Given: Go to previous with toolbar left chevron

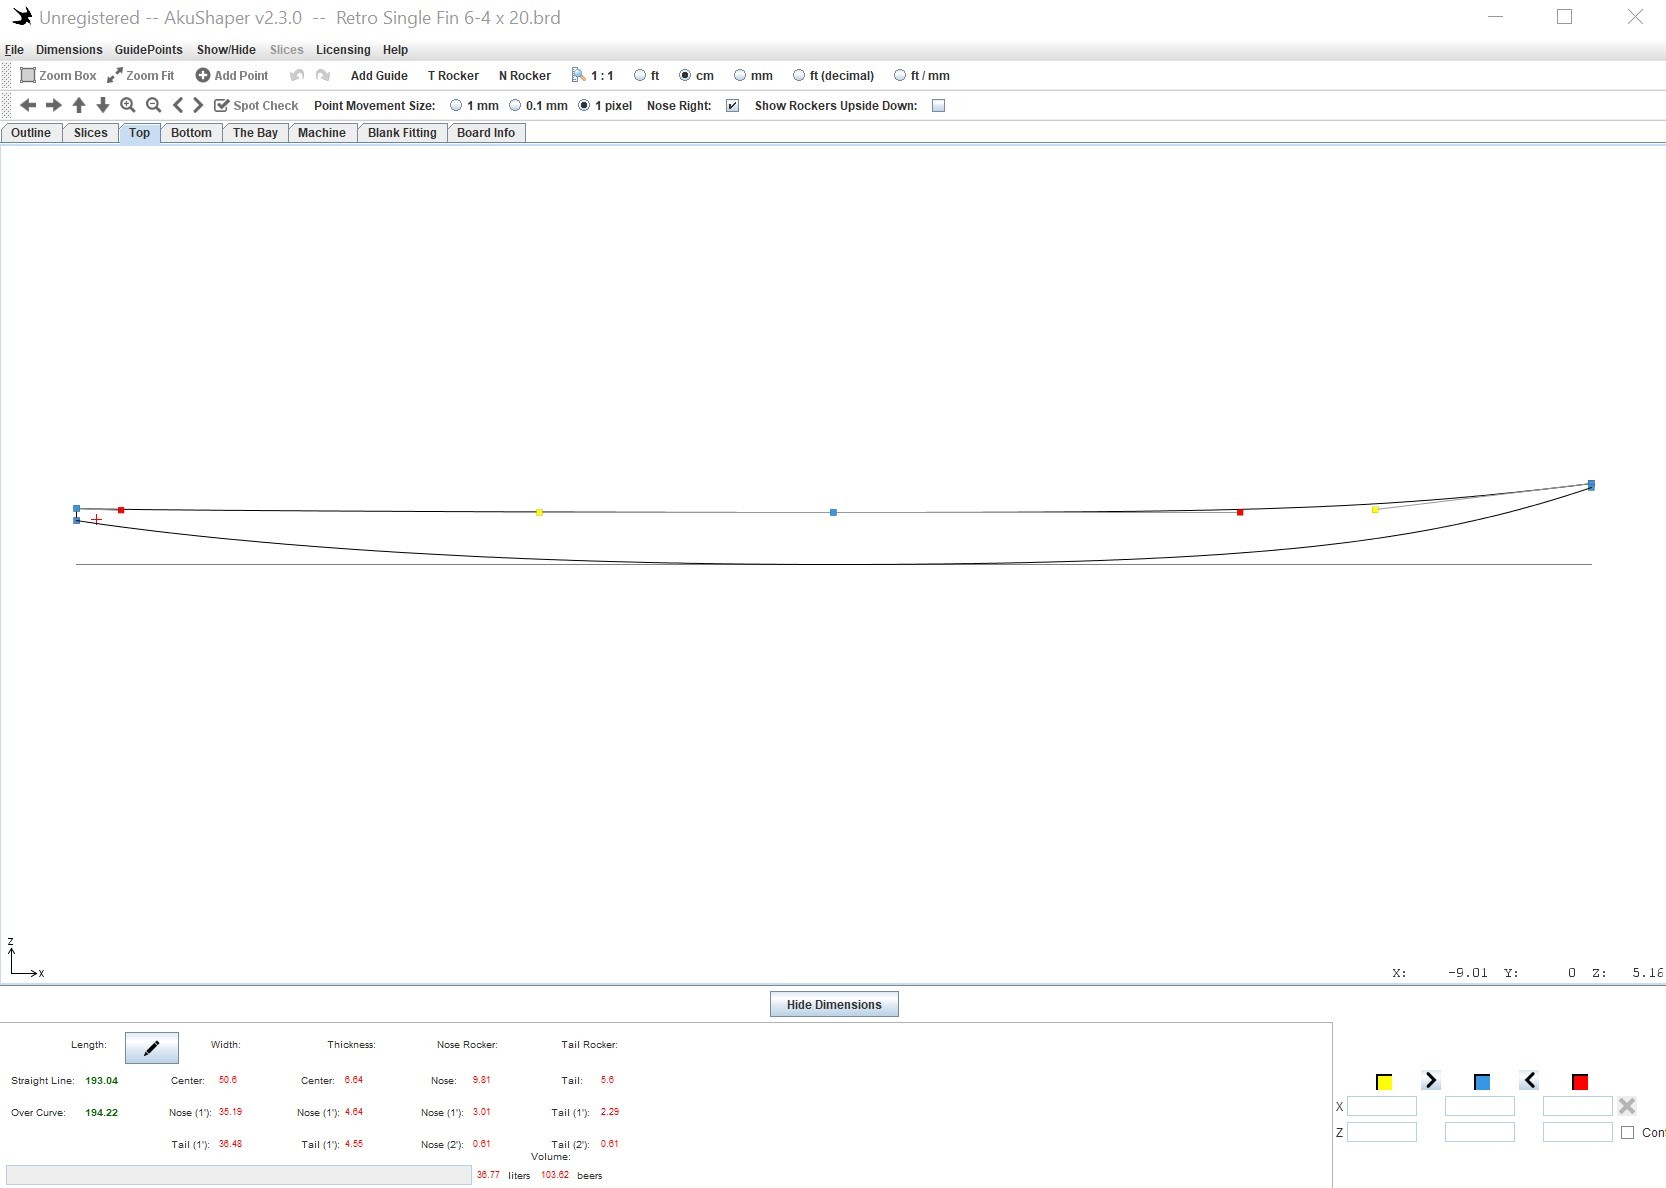Looking at the screenshot, I should [x=178, y=105].
